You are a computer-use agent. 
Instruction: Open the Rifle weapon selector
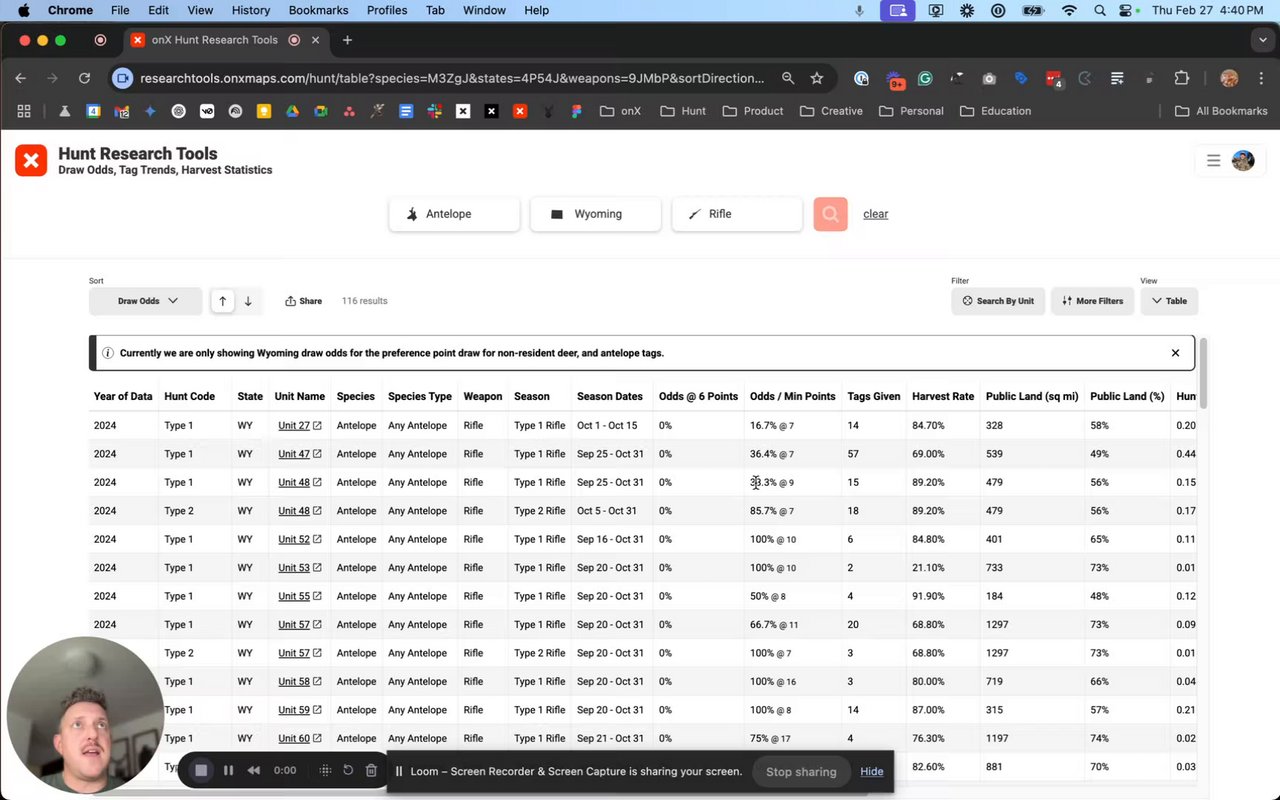pyautogui.click(x=736, y=214)
